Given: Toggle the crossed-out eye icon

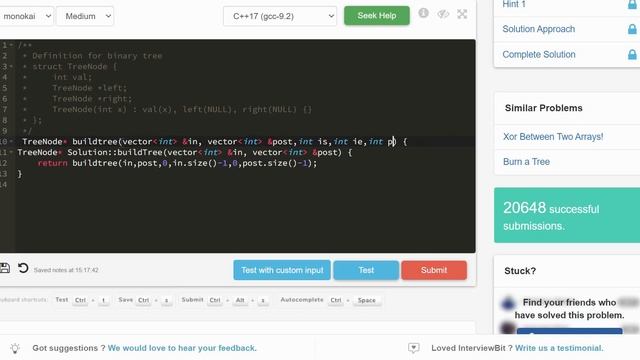Looking at the screenshot, I should tap(443, 14).
